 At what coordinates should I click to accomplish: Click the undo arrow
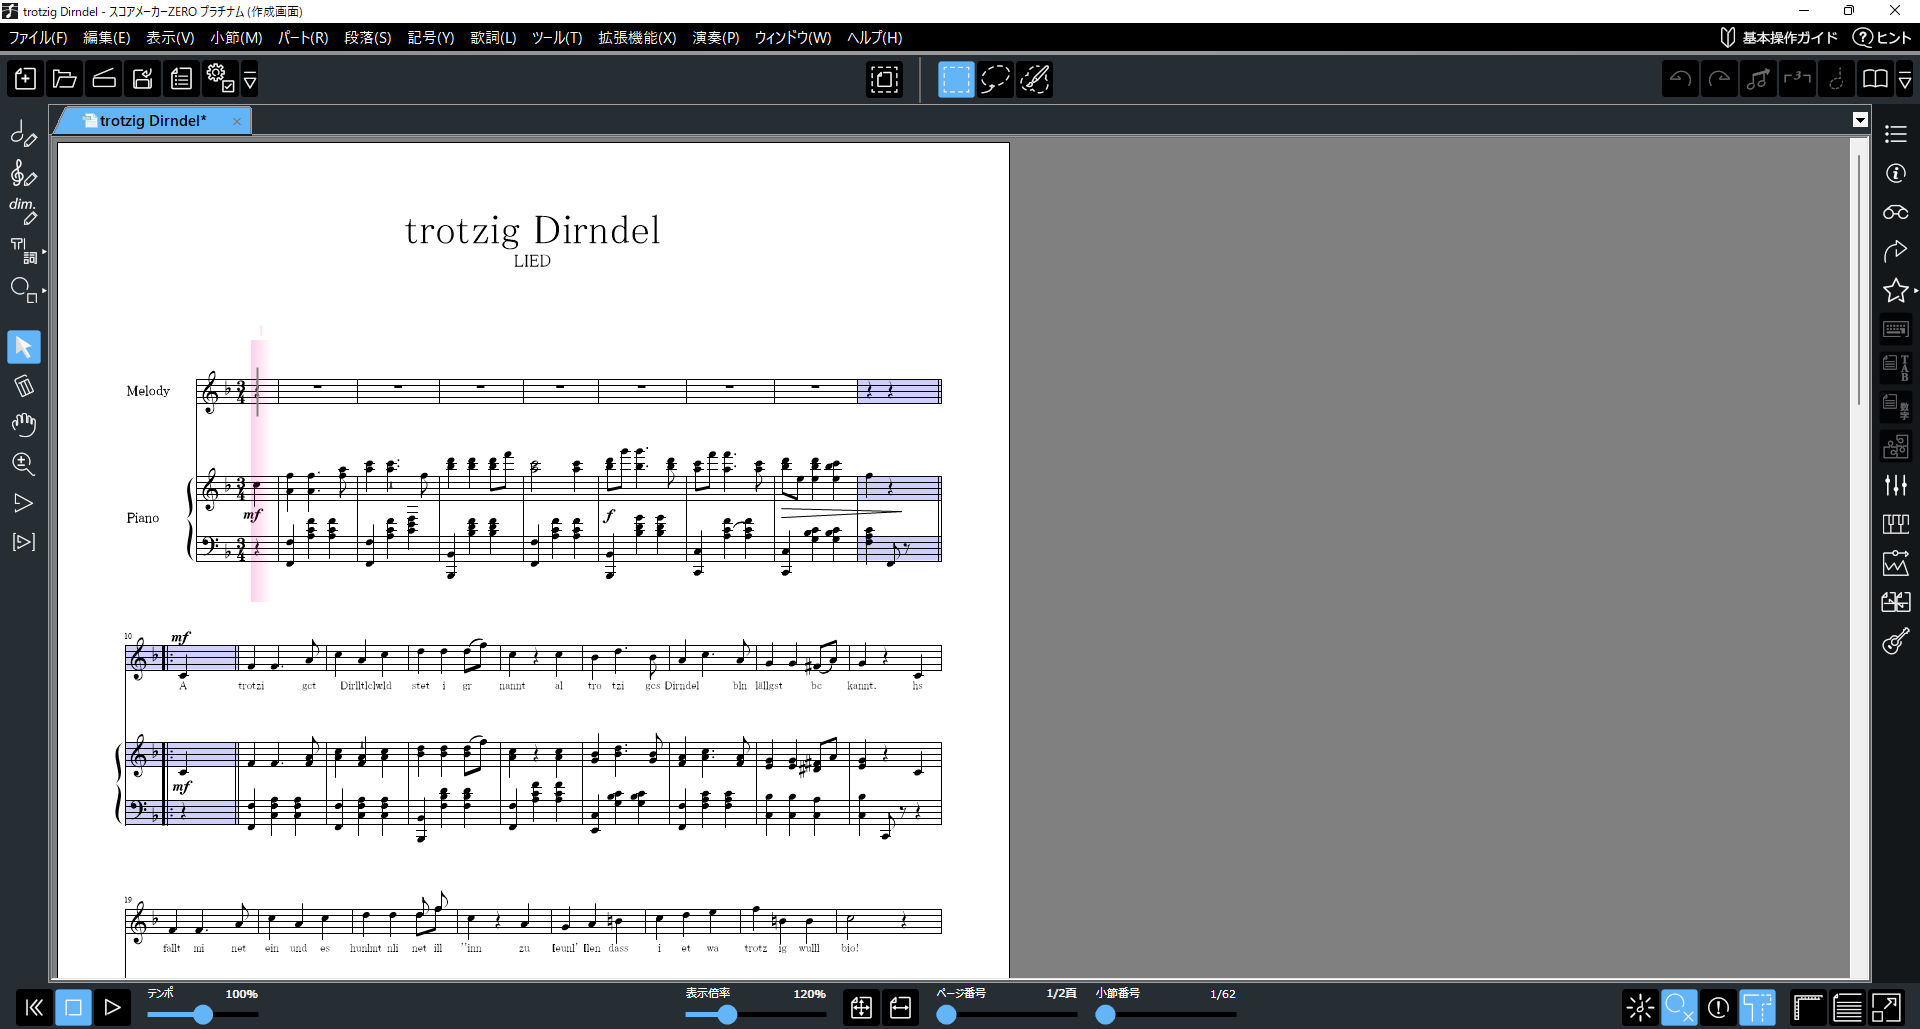tap(1680, 79)
